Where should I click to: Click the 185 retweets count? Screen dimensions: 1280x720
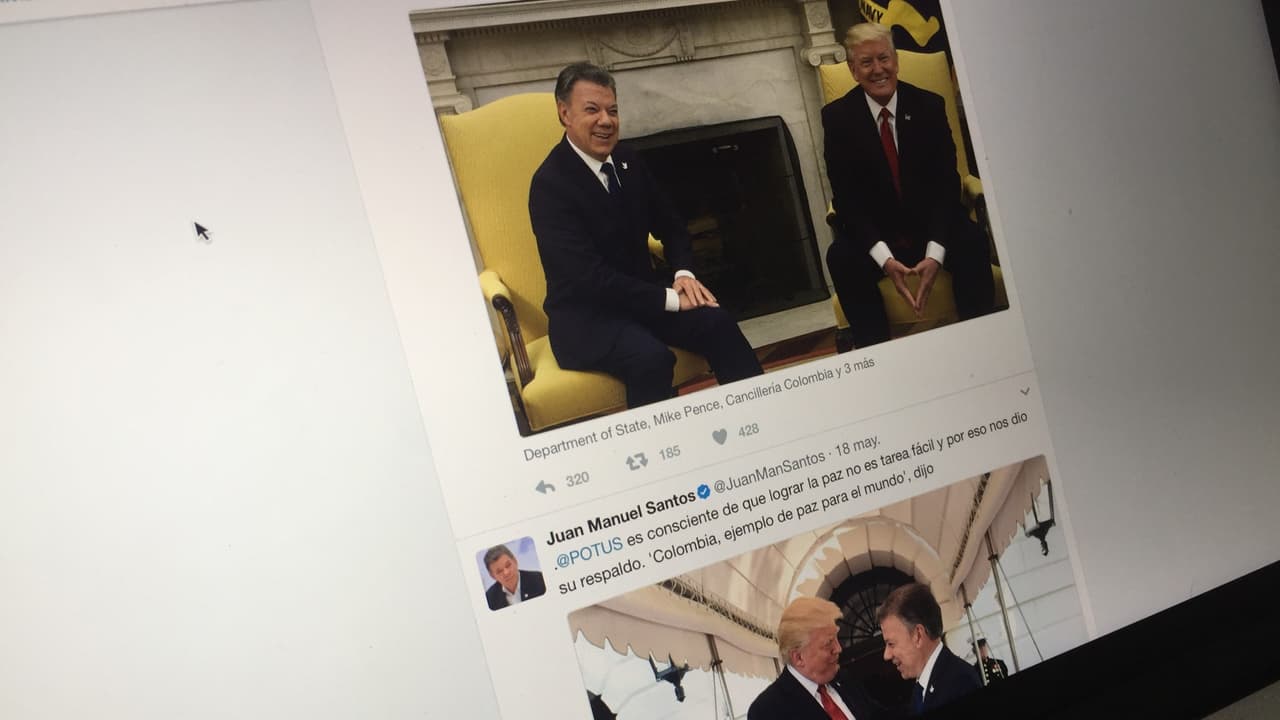pos(669,453)
